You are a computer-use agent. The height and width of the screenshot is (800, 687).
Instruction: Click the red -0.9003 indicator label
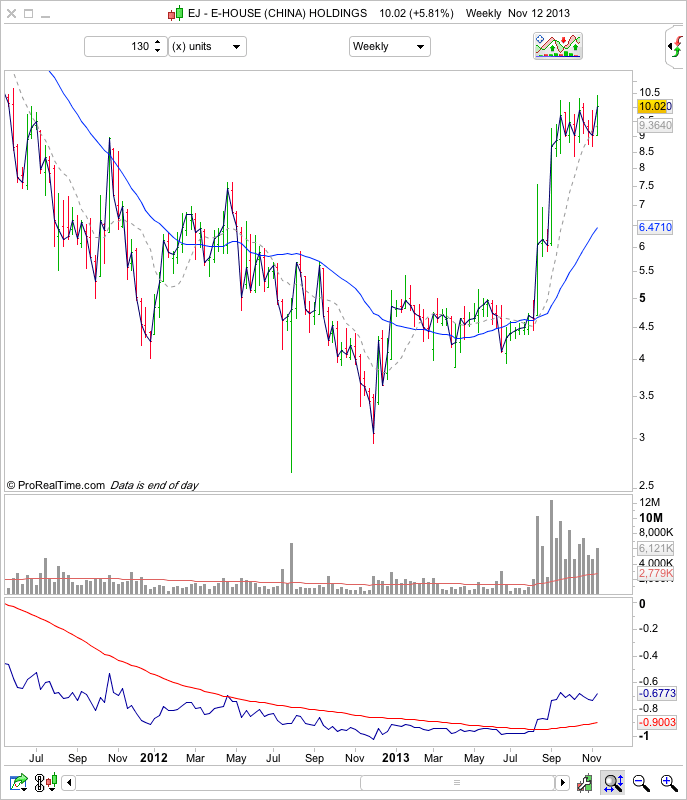pyautogui.click(x=657, y=722)
